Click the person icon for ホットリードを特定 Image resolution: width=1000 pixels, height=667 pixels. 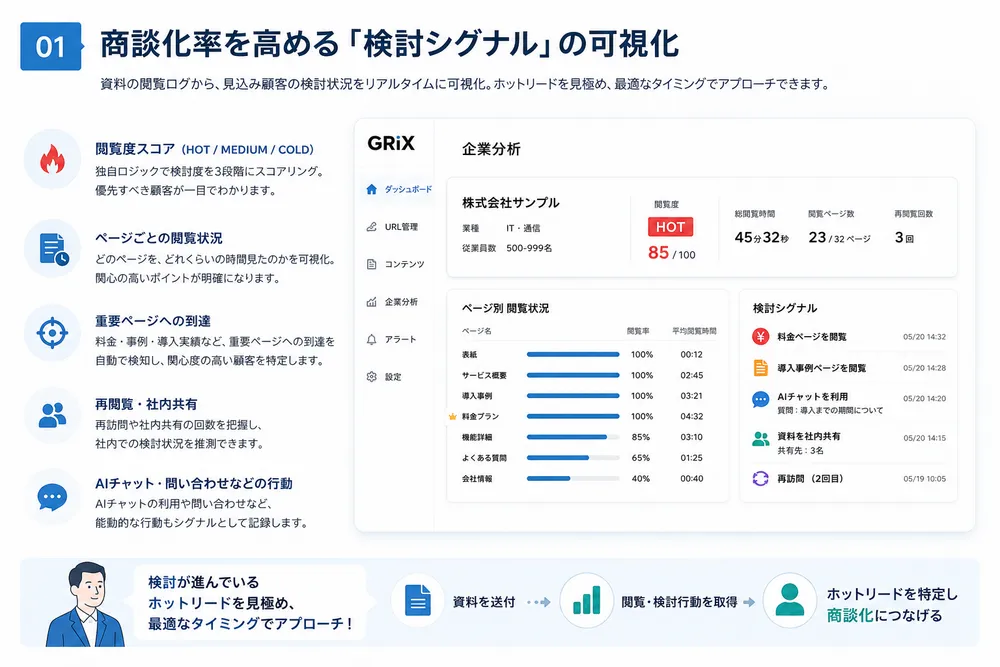pyautogui.click(x=790, y=599)
